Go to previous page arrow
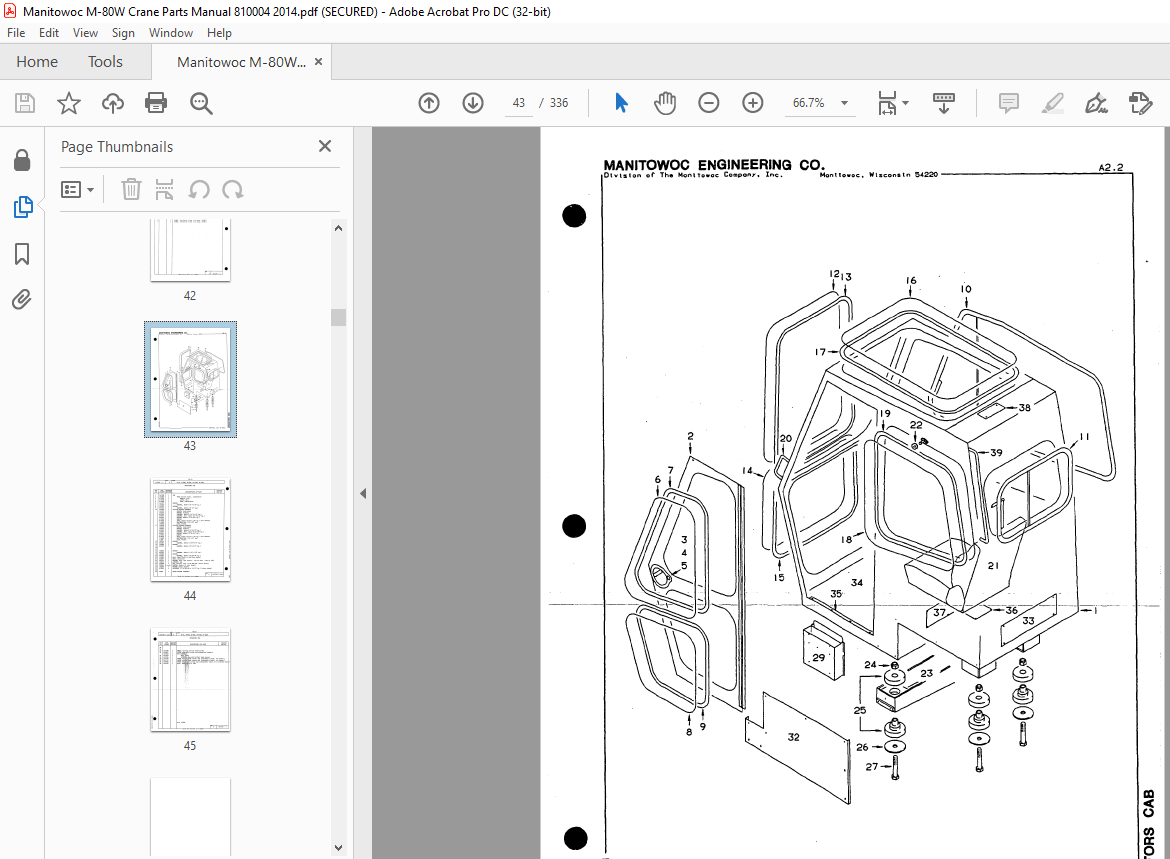Screen dimensions: 1170x859 pos(429,103)
